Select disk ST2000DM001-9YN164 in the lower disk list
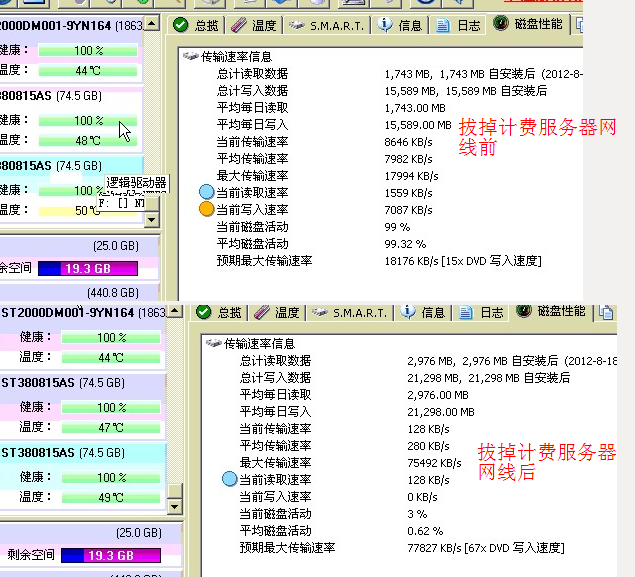The width and height of the screenshot is (635, 577). click(83, 313)
